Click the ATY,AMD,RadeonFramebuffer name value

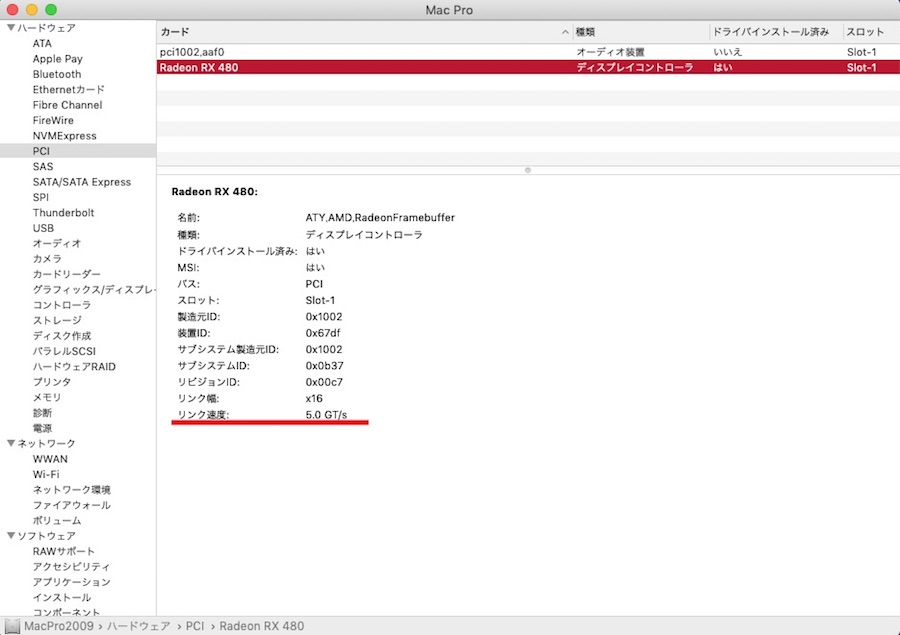tap(380, 218)
